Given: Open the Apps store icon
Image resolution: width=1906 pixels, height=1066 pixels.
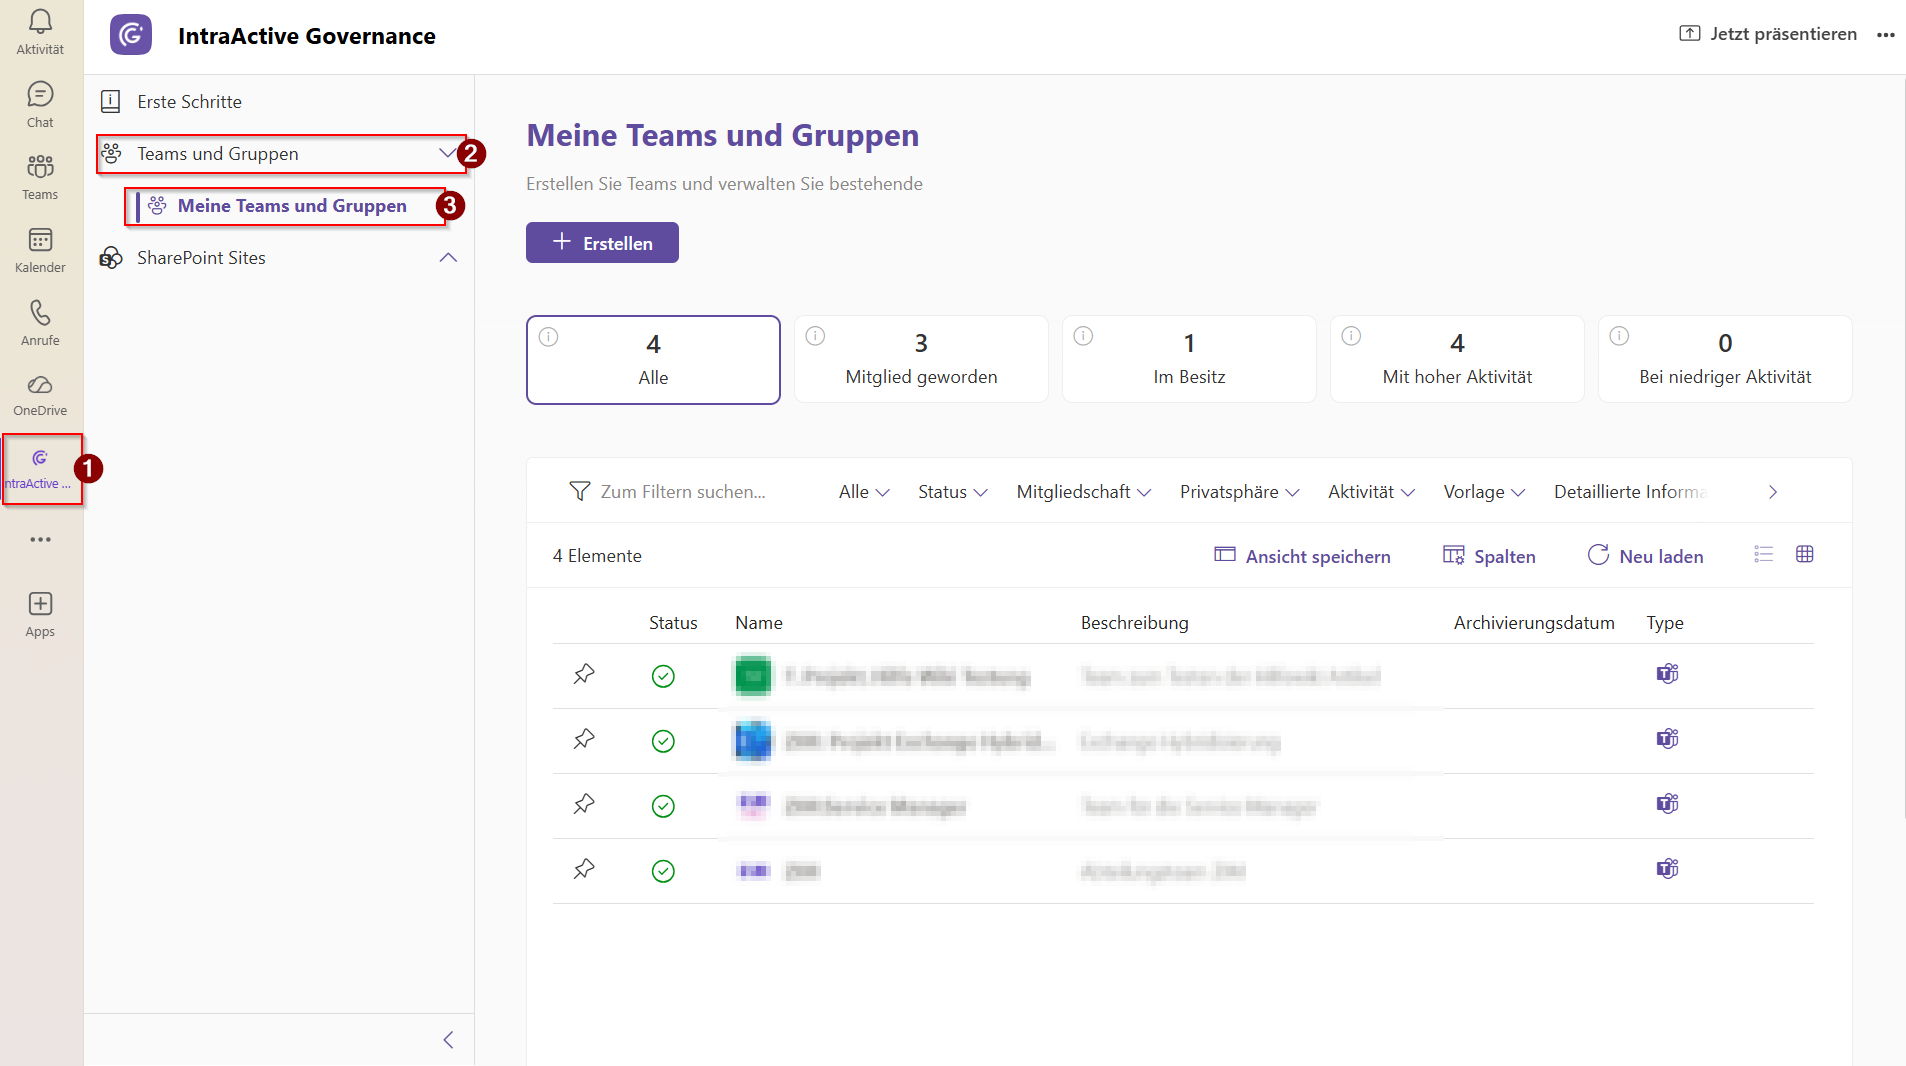Looking at the screenshot, I should 40,614.
